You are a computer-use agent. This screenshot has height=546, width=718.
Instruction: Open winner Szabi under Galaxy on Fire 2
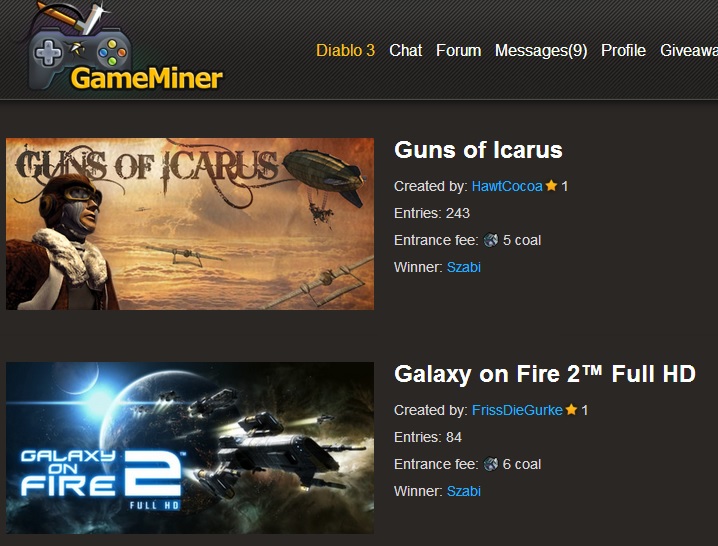(x=463, y=491)
